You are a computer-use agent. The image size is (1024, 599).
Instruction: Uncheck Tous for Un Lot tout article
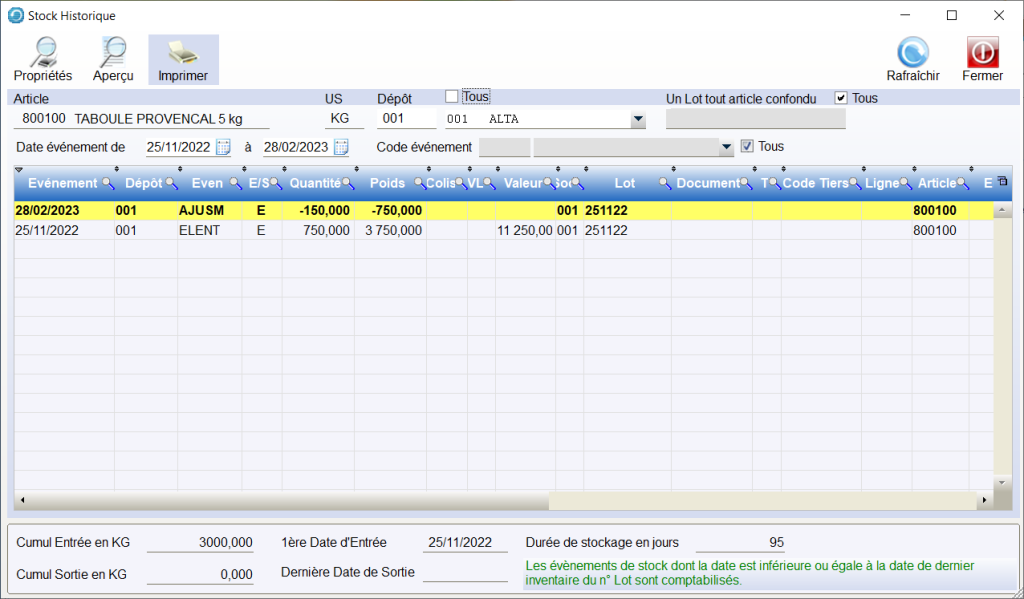(841, 98)
